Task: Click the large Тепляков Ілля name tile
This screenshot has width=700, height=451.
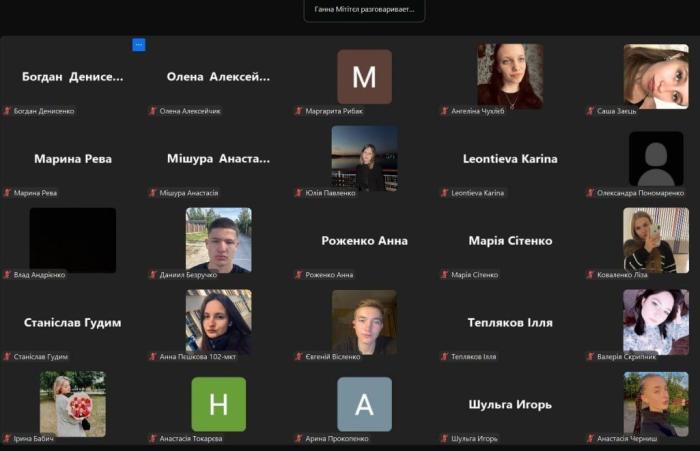Action: point(510,323)
